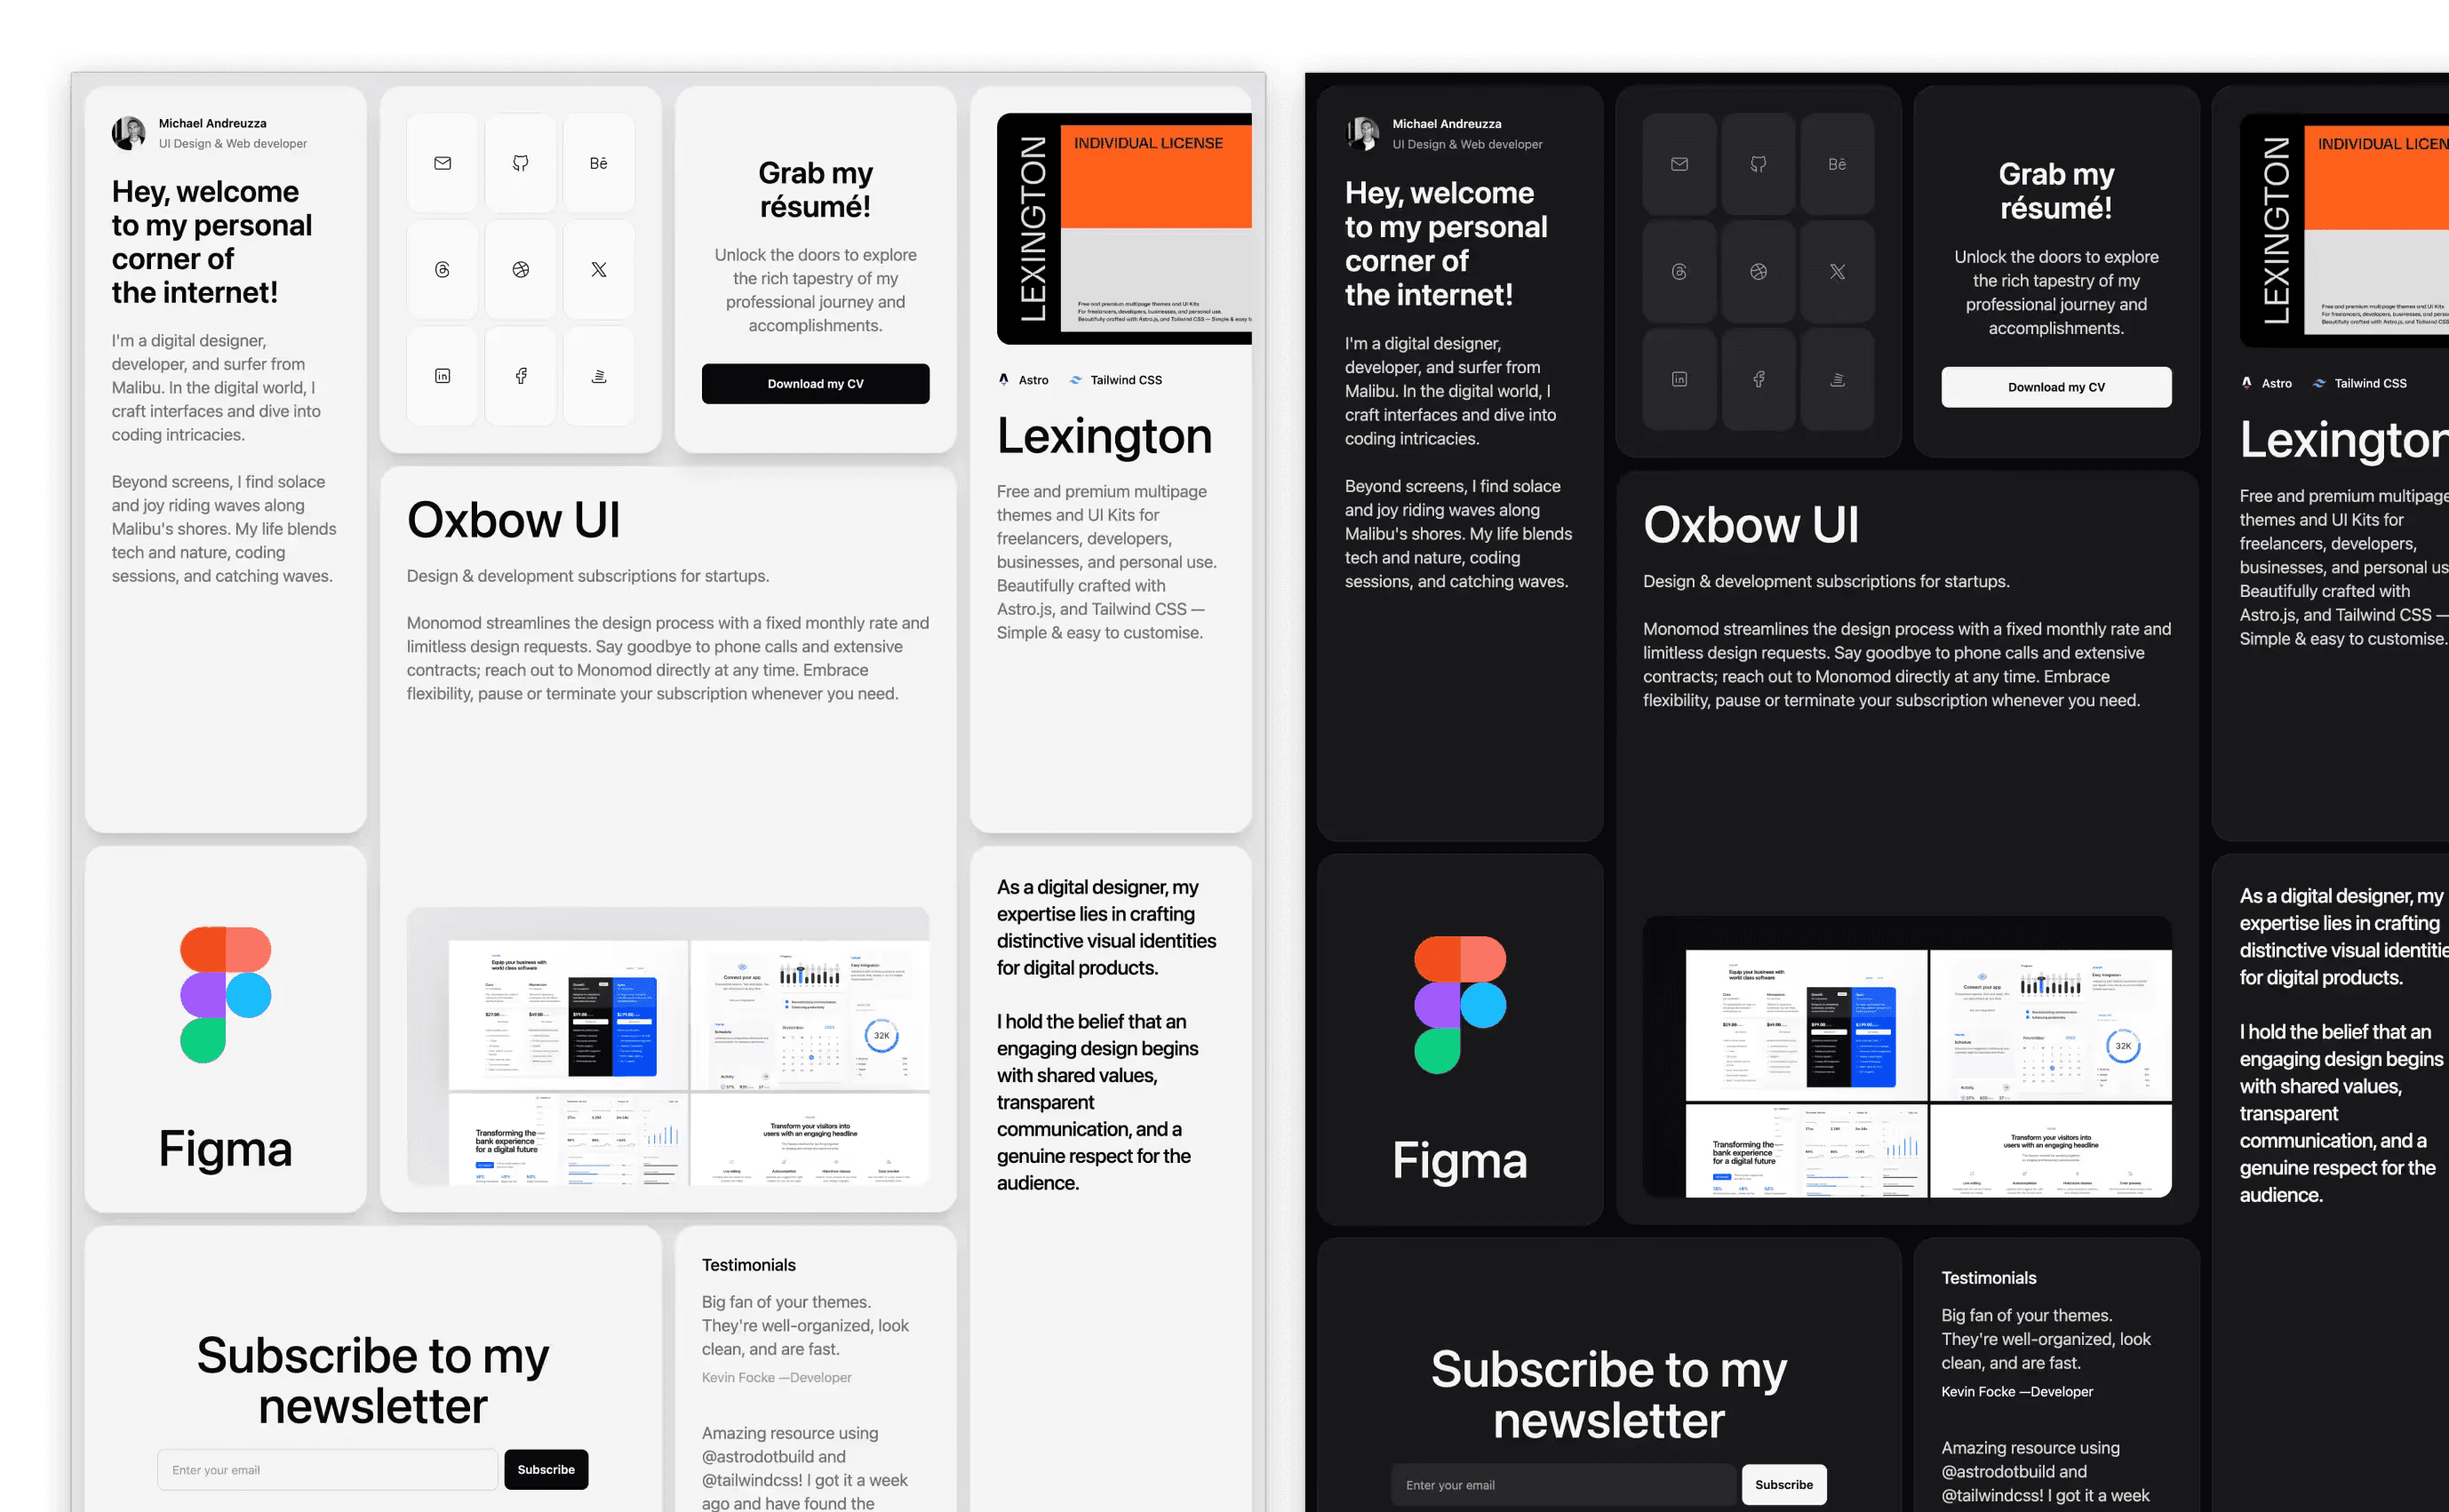Select the GitHub icon

click(x=520, y=163)
